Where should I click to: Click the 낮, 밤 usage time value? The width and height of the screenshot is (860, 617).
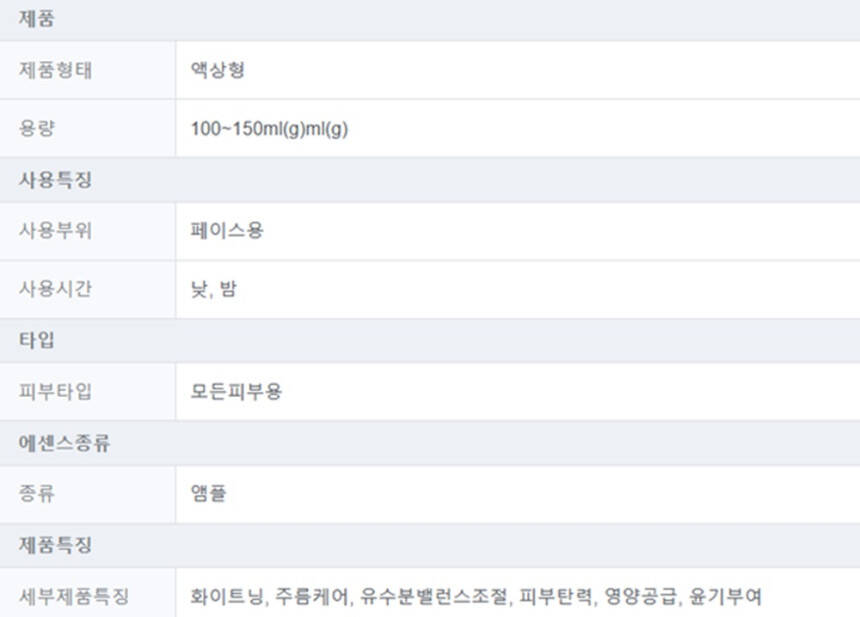click(214, 289)
